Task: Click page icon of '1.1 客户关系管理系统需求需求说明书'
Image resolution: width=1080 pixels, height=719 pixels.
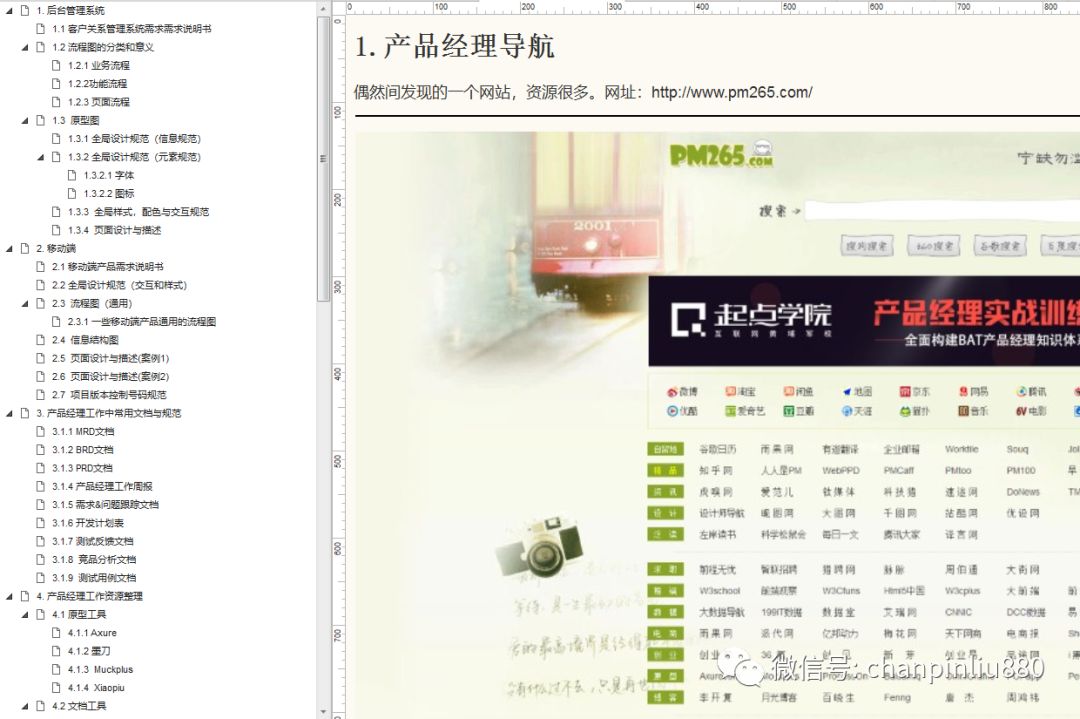Action: [x=41, y=28]
